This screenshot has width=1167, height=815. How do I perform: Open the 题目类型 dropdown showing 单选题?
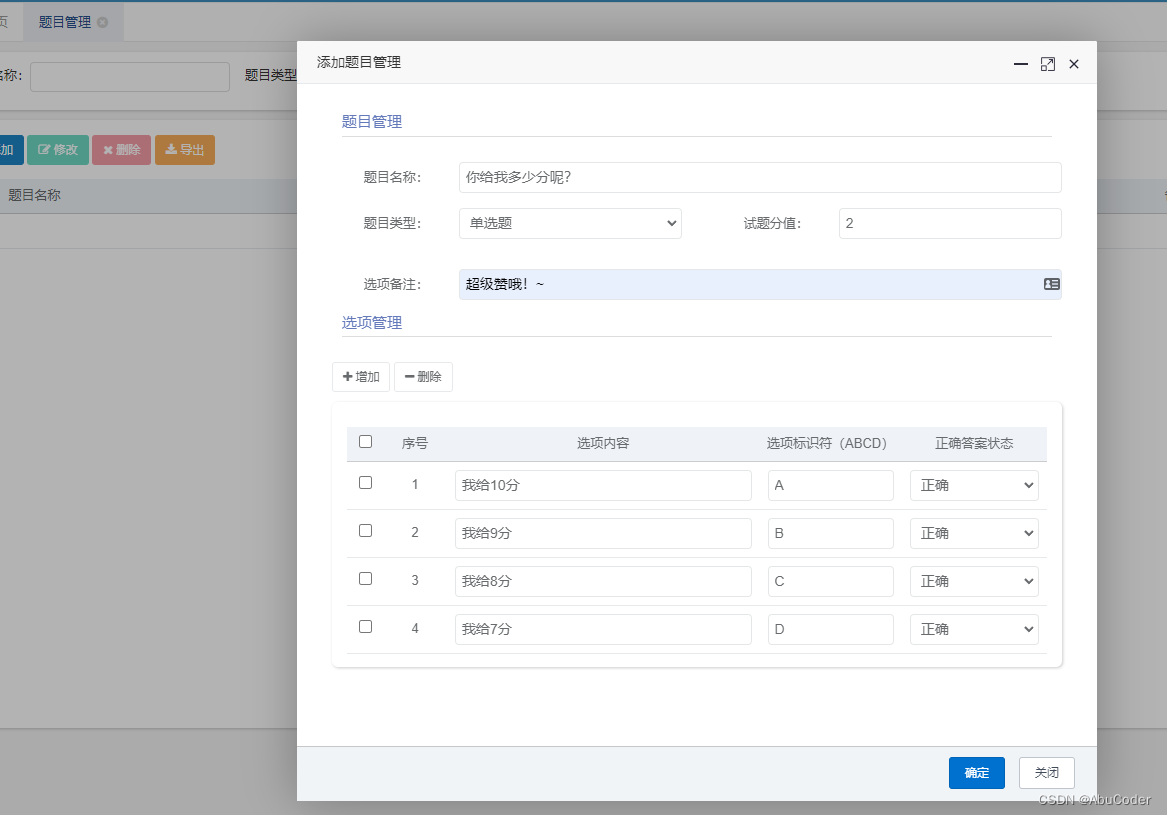pos(570,223)
